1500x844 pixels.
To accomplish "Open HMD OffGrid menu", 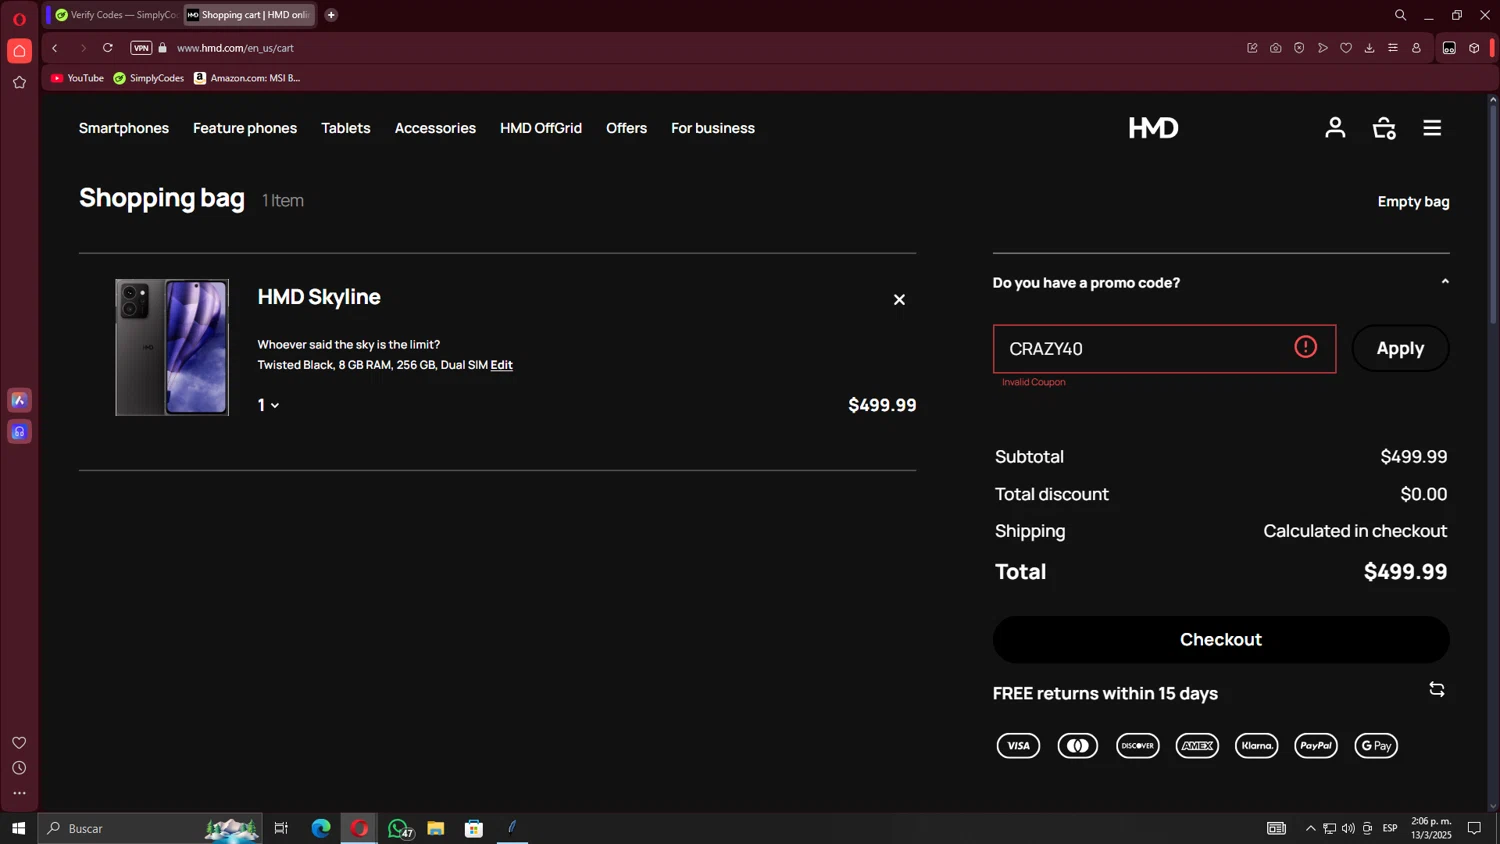I will [541, 128].
